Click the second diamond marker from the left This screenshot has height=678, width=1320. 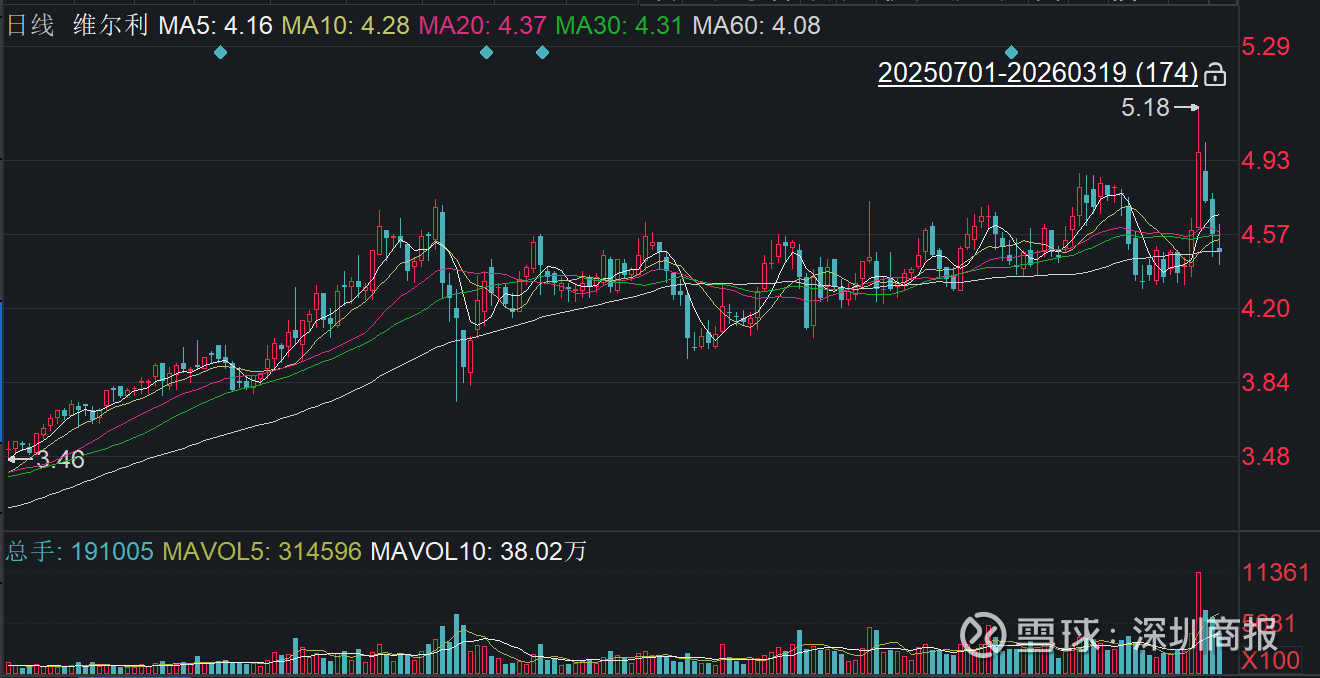(486, 52)
